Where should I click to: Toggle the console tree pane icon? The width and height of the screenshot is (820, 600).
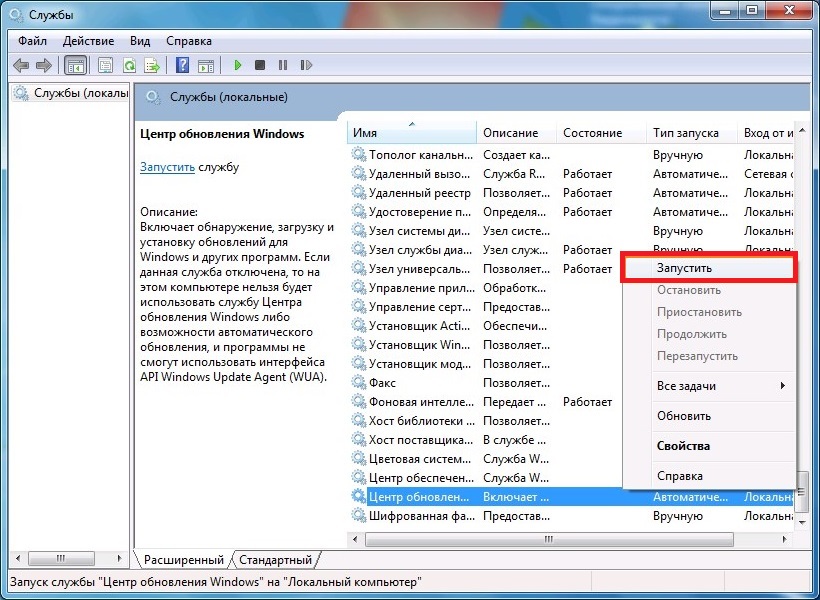[x=75, y=65]
